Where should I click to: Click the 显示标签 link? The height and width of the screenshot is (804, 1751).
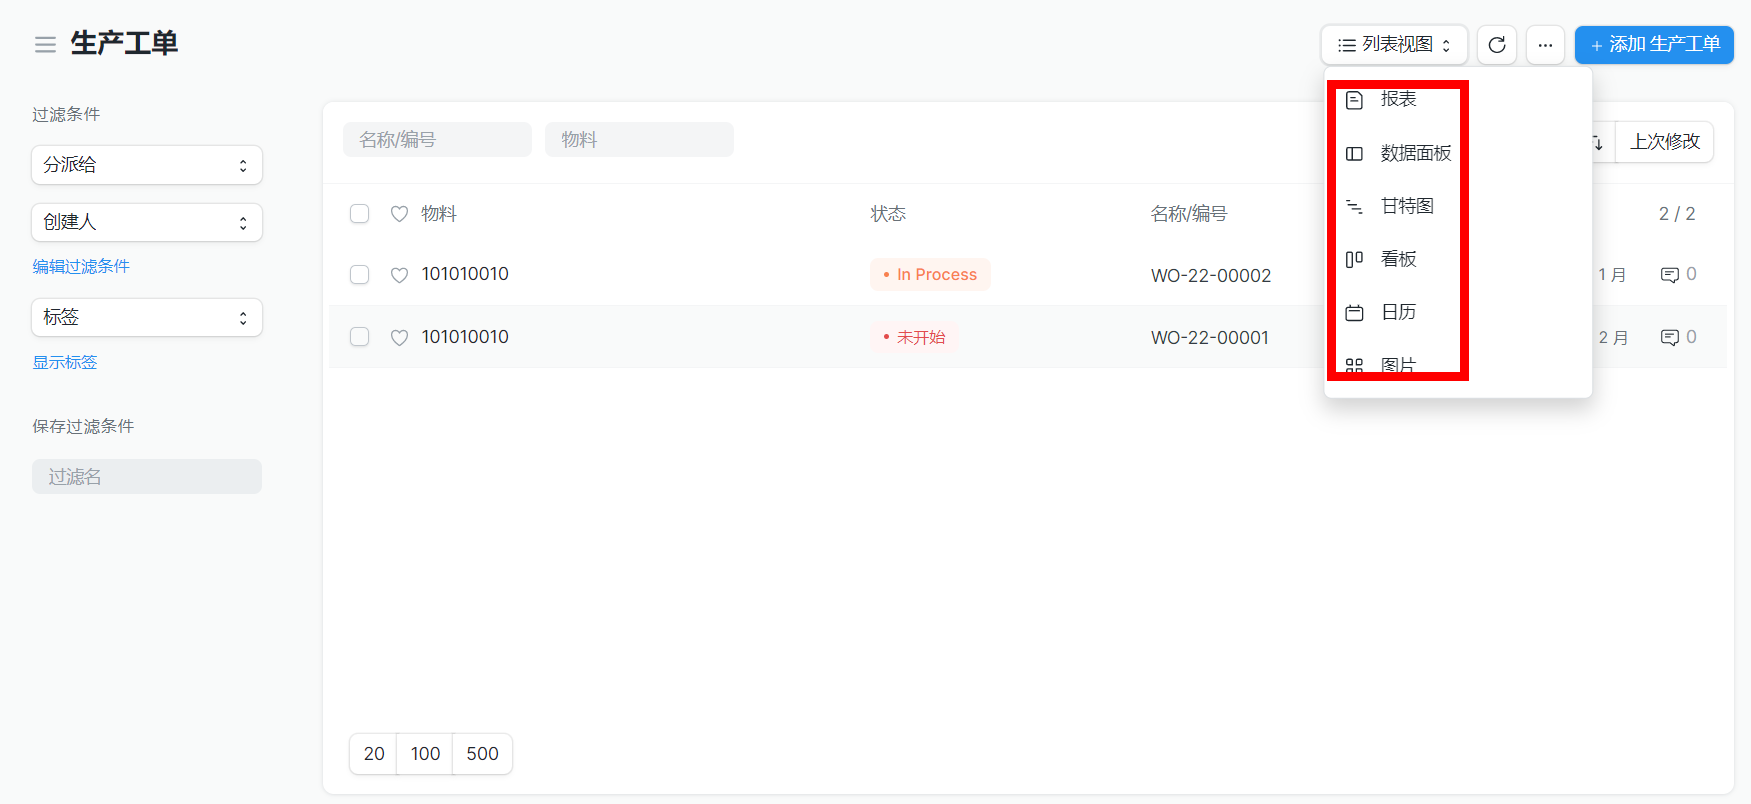(x=65, y=362)
